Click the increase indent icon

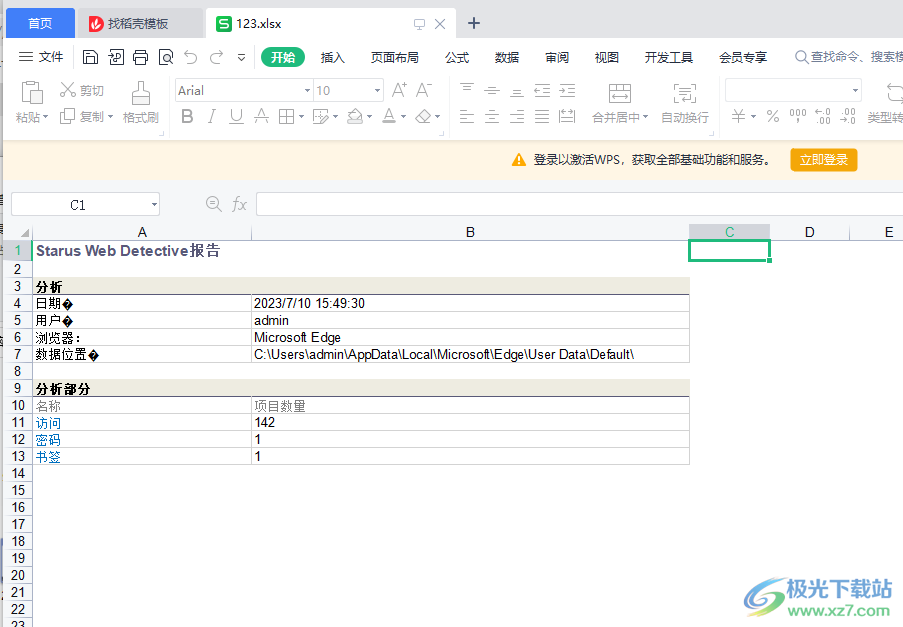coord(567,90)
